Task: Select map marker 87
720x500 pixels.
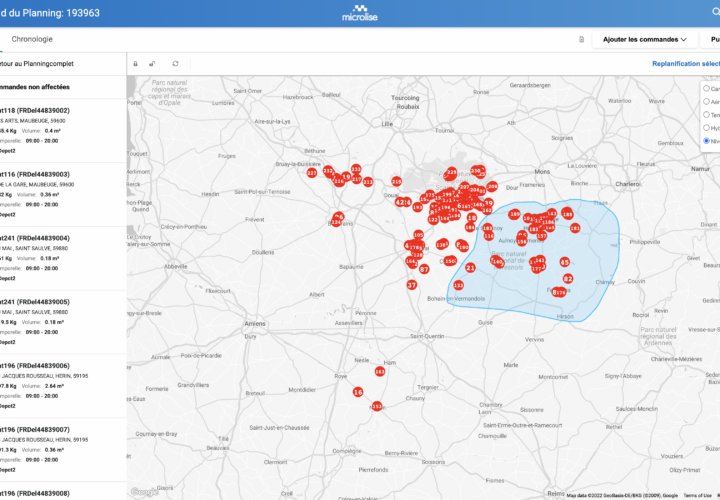Action: coord(424,270)
